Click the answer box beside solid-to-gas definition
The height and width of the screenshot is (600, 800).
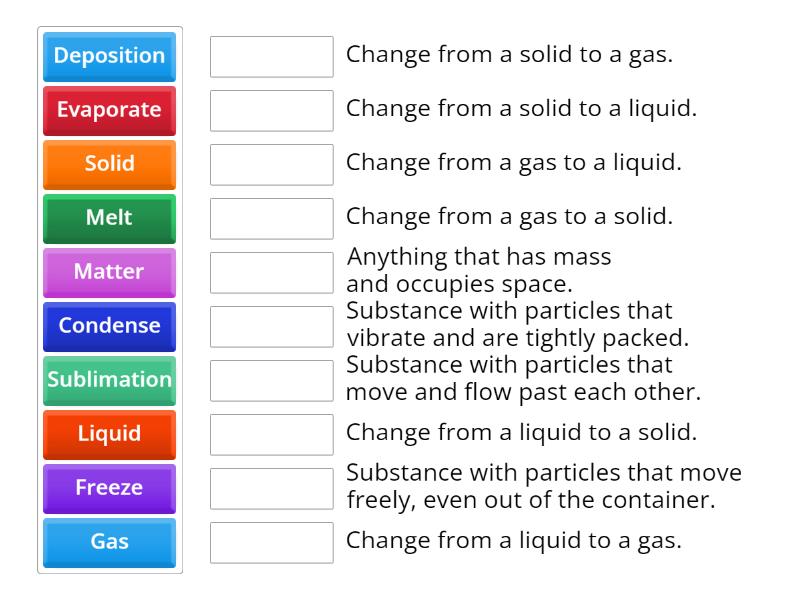272,57
